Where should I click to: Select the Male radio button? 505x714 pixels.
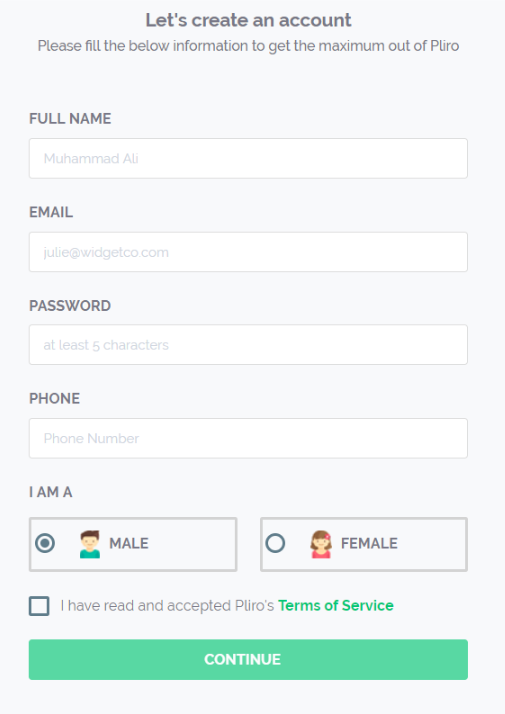click(45, 543)
